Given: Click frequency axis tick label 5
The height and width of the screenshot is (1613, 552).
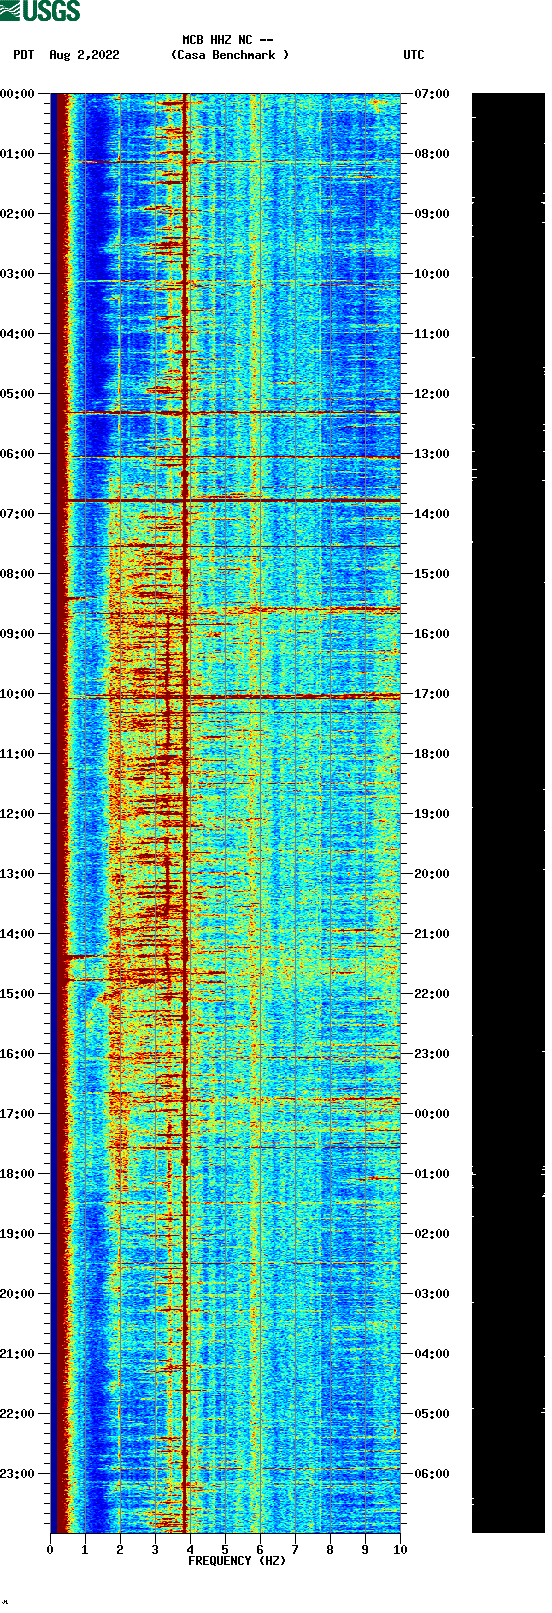Looking at the screenshot, I should [225, 1550].
